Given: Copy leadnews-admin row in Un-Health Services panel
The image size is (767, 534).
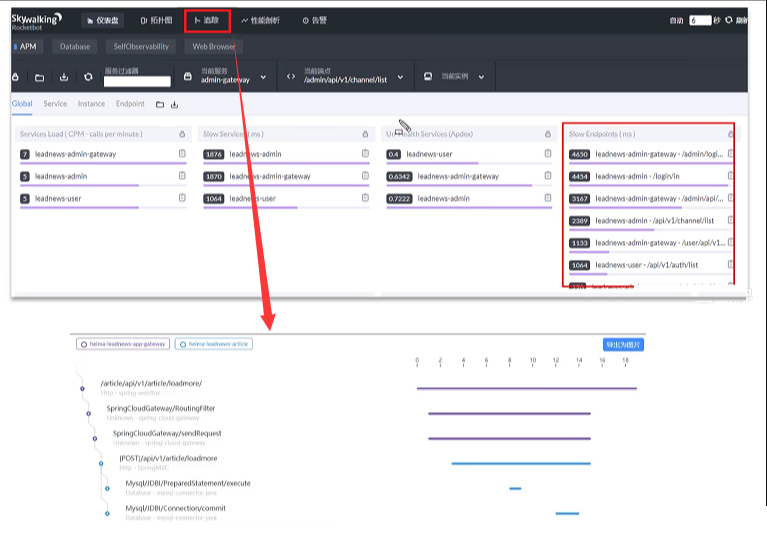Looking at the screenshot, I should coord(548,198).
